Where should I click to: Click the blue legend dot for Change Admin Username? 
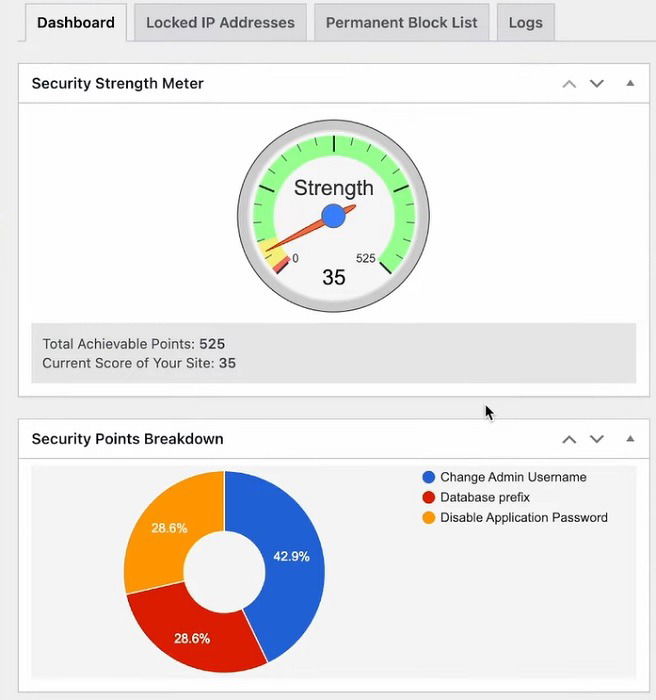point(429,478)
